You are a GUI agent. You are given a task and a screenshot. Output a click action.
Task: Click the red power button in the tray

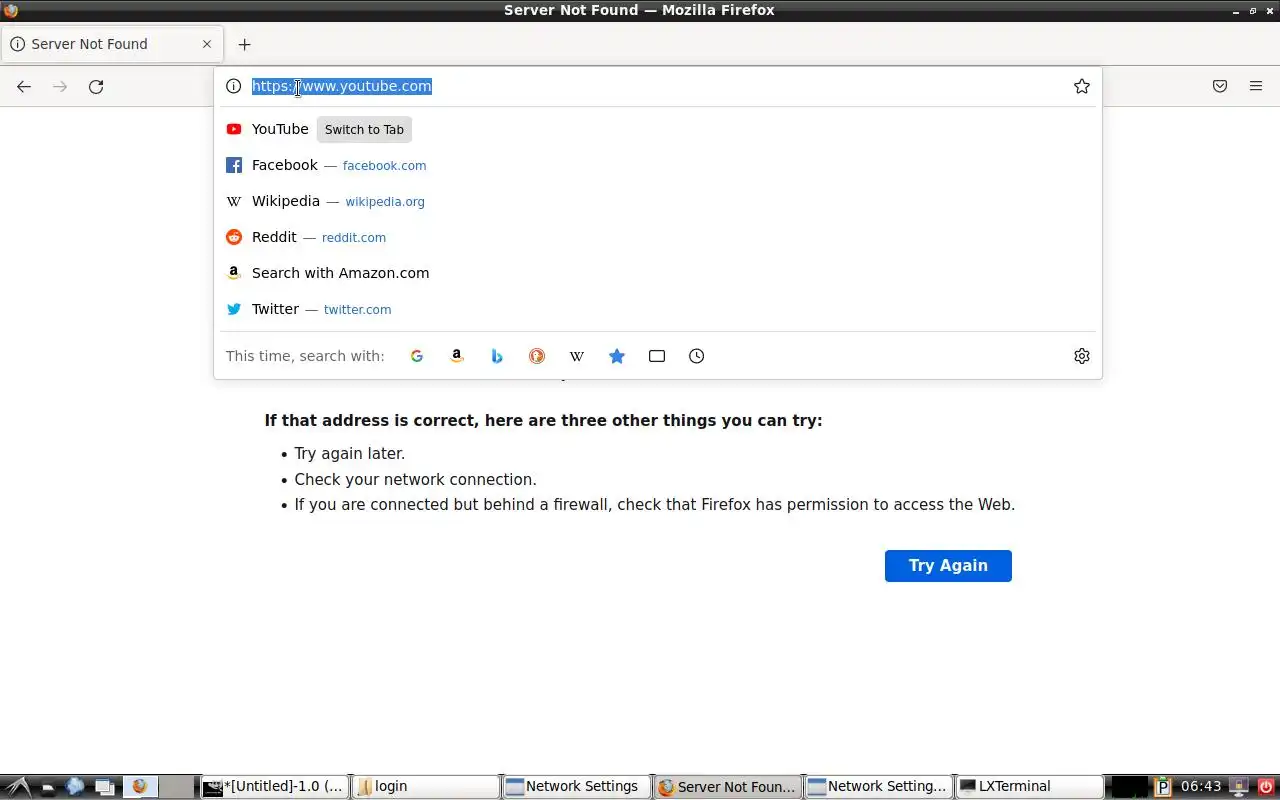pos(1267,787)
